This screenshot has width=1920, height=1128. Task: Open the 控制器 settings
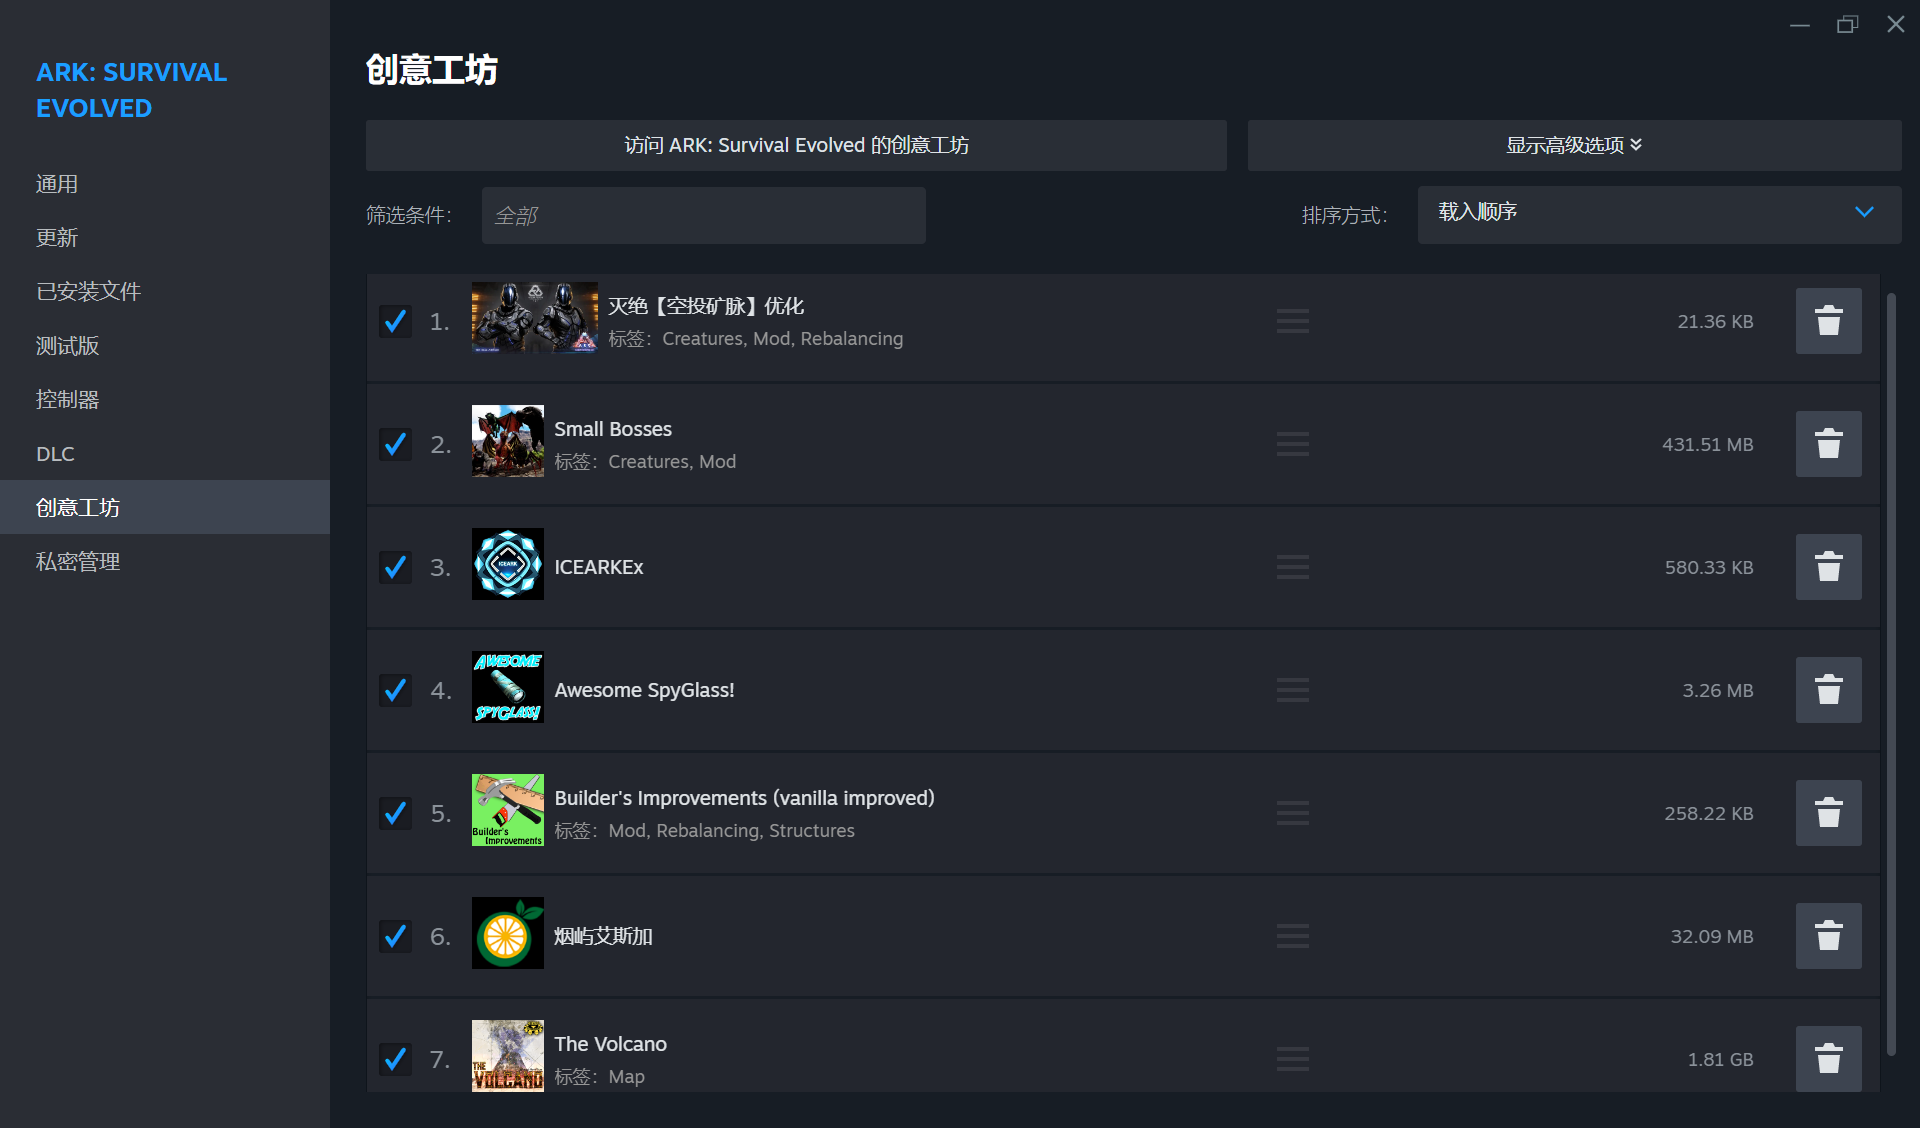click(165, 400)
